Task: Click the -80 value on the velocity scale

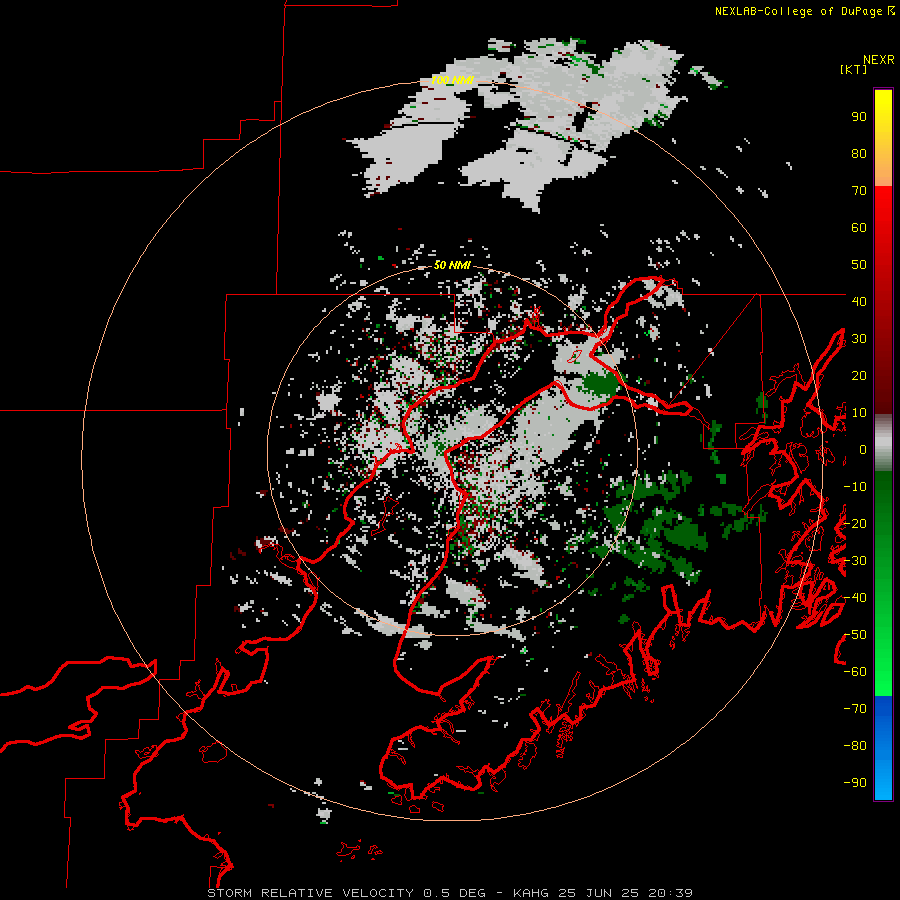Action: click(855, 746)
